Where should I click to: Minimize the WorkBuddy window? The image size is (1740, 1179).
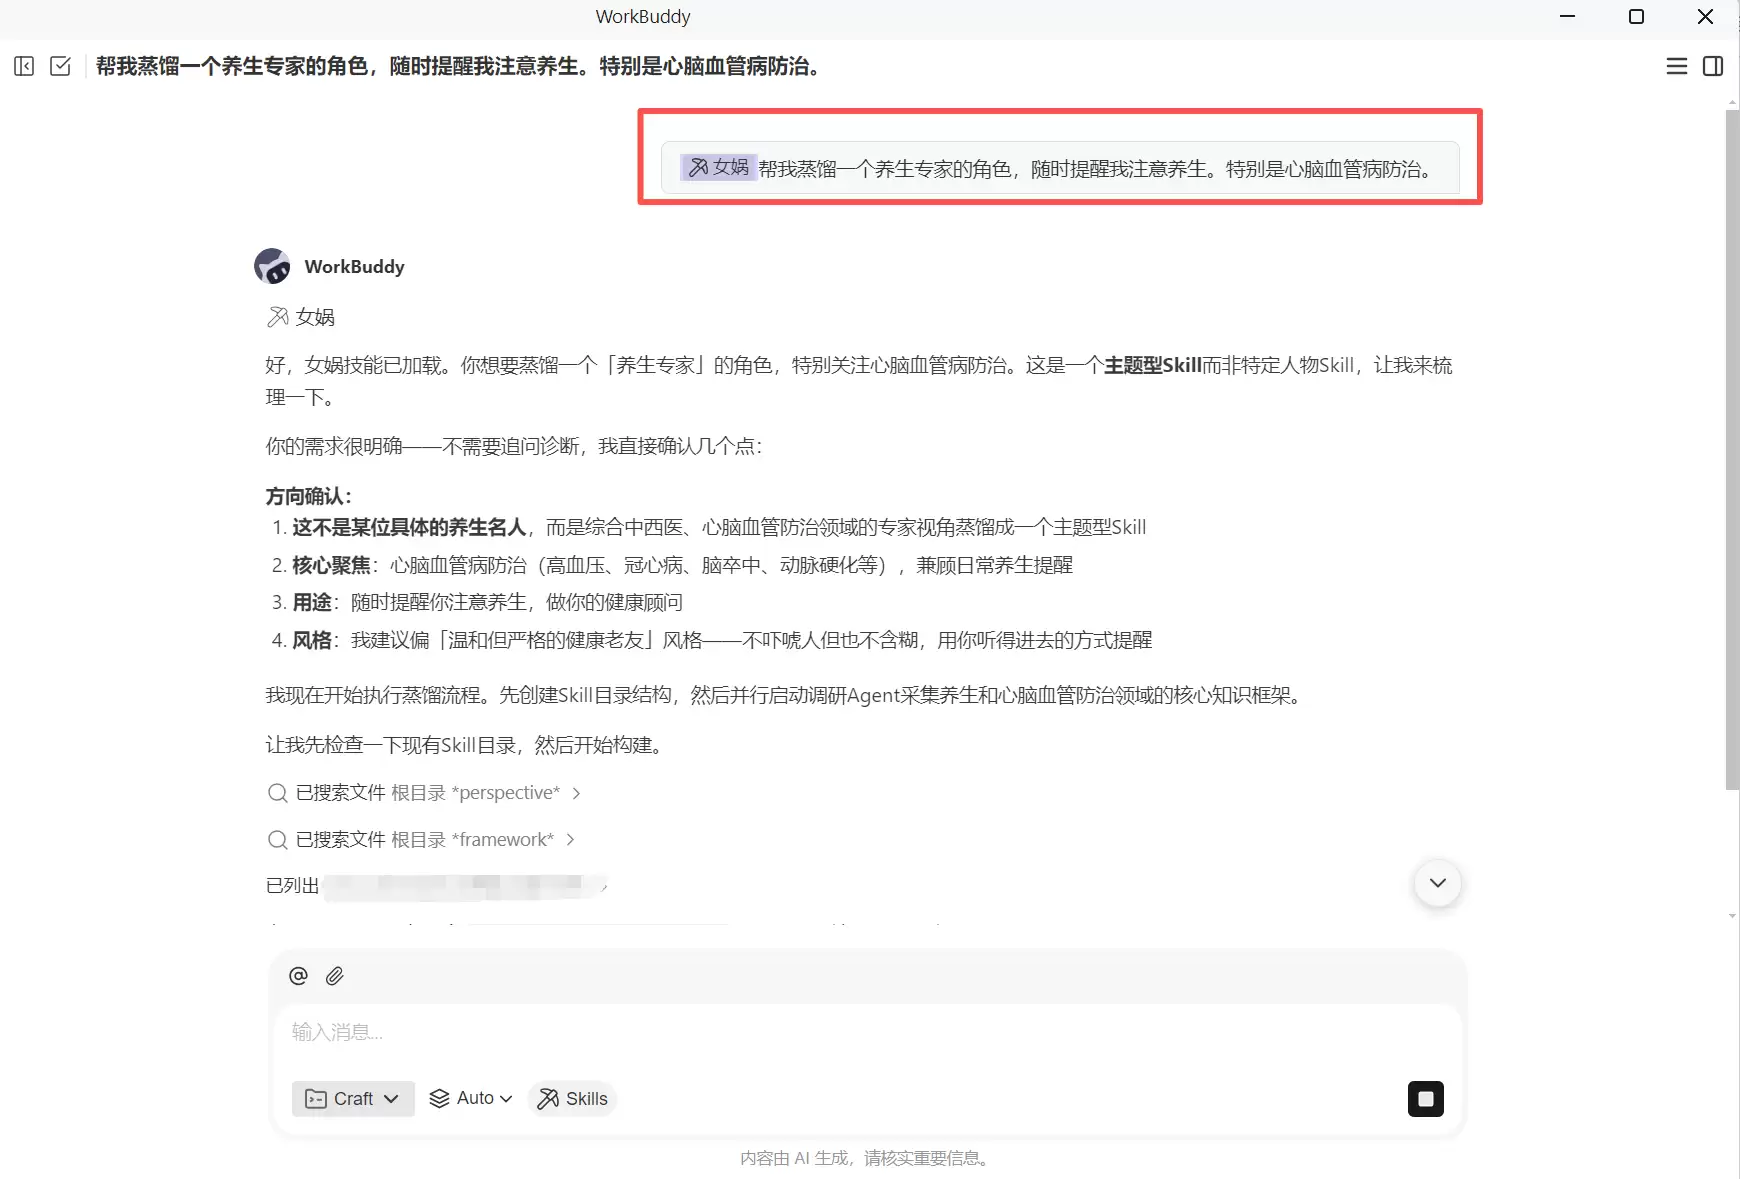[x=1567, y=16]
